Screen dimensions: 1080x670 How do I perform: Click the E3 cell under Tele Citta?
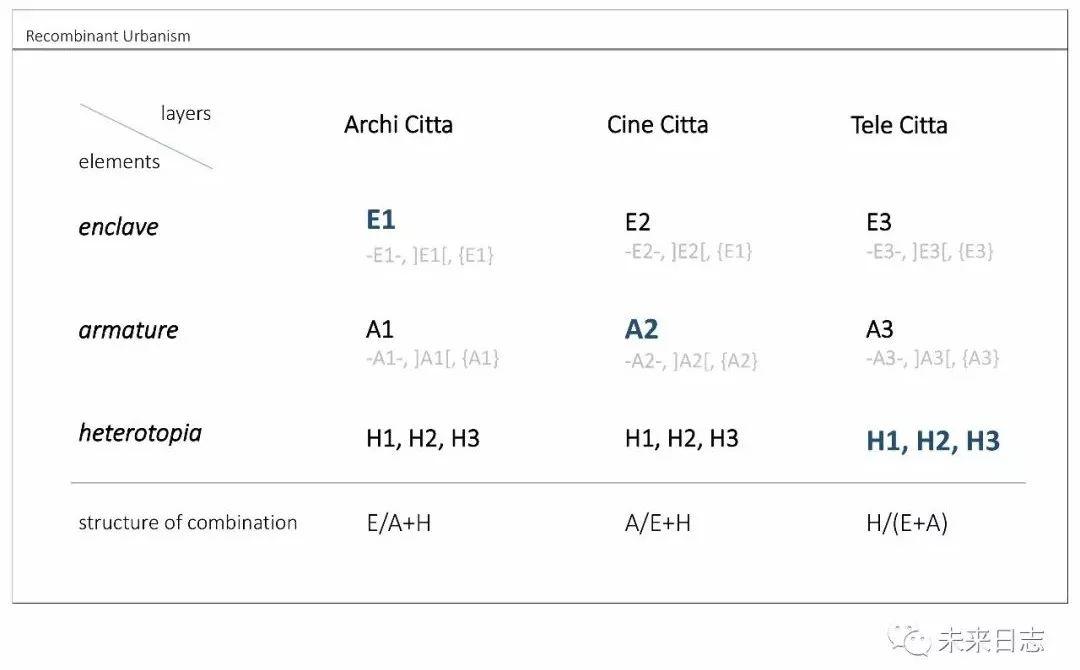[879, 222]
